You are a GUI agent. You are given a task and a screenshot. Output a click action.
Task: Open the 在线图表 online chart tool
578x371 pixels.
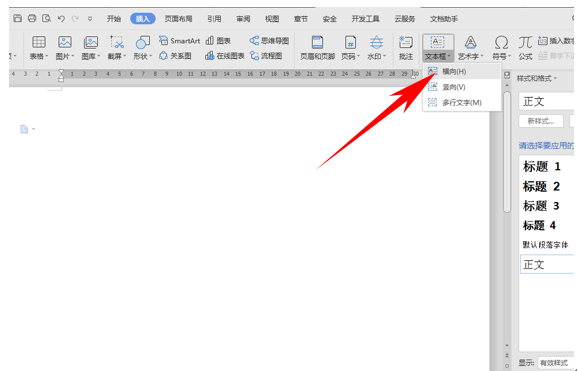[225, 56]
